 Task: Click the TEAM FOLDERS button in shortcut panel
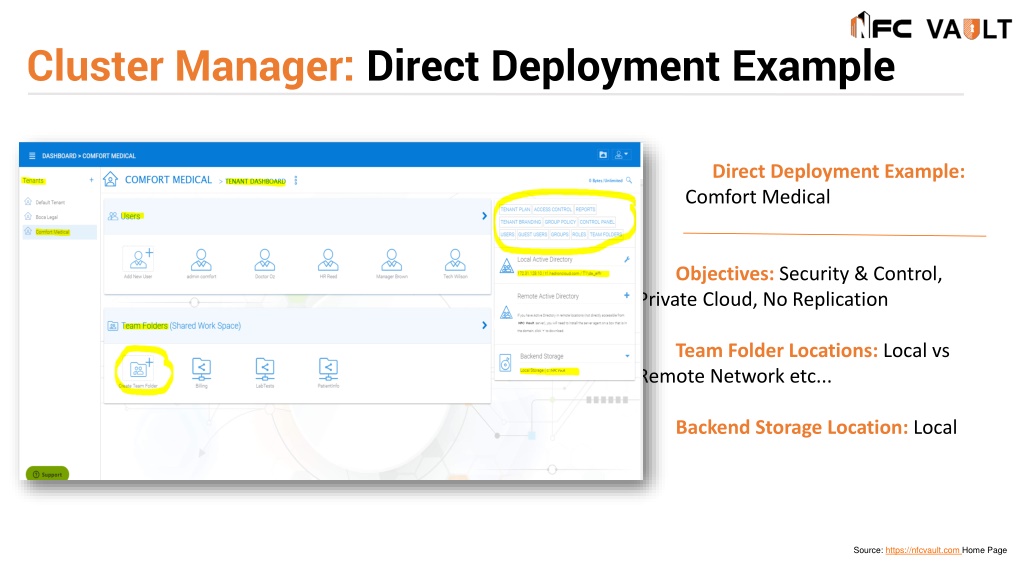pos(606,234)
